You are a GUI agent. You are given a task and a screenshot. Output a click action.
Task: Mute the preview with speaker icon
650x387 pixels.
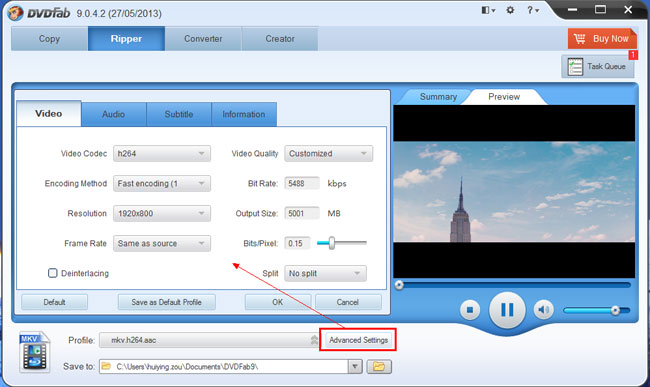tap(543, 310)
